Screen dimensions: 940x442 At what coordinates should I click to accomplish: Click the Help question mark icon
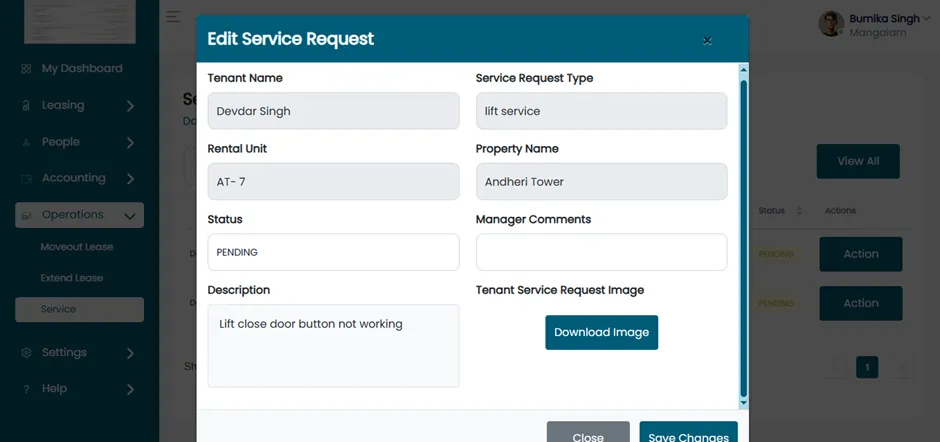point(26,389)
